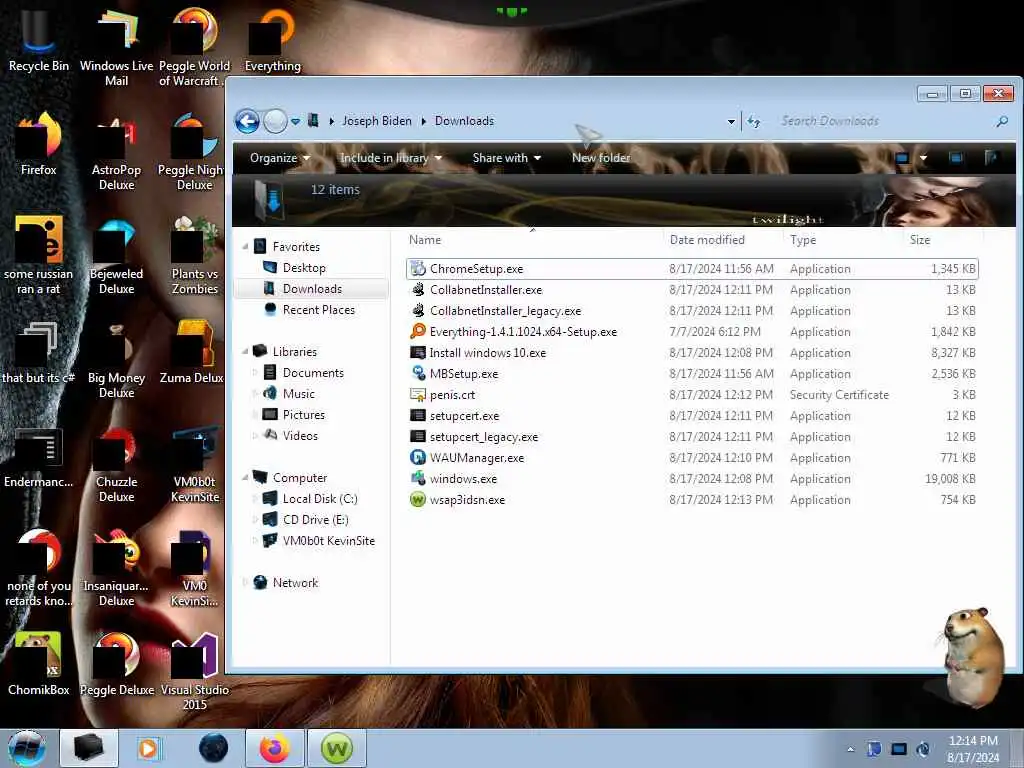Select the MBSetup.exe file icon

(417, 374)
